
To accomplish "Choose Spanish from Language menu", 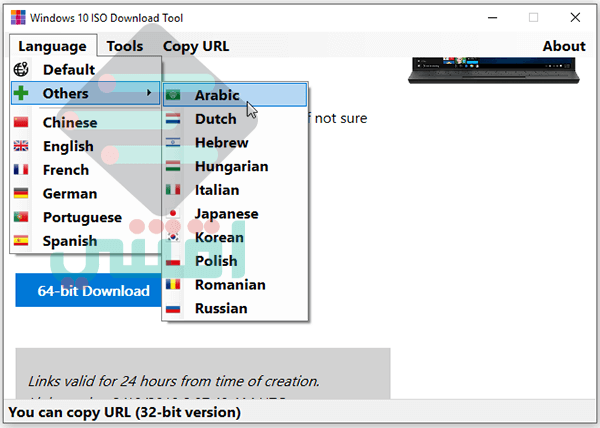I will pos(85,241).
